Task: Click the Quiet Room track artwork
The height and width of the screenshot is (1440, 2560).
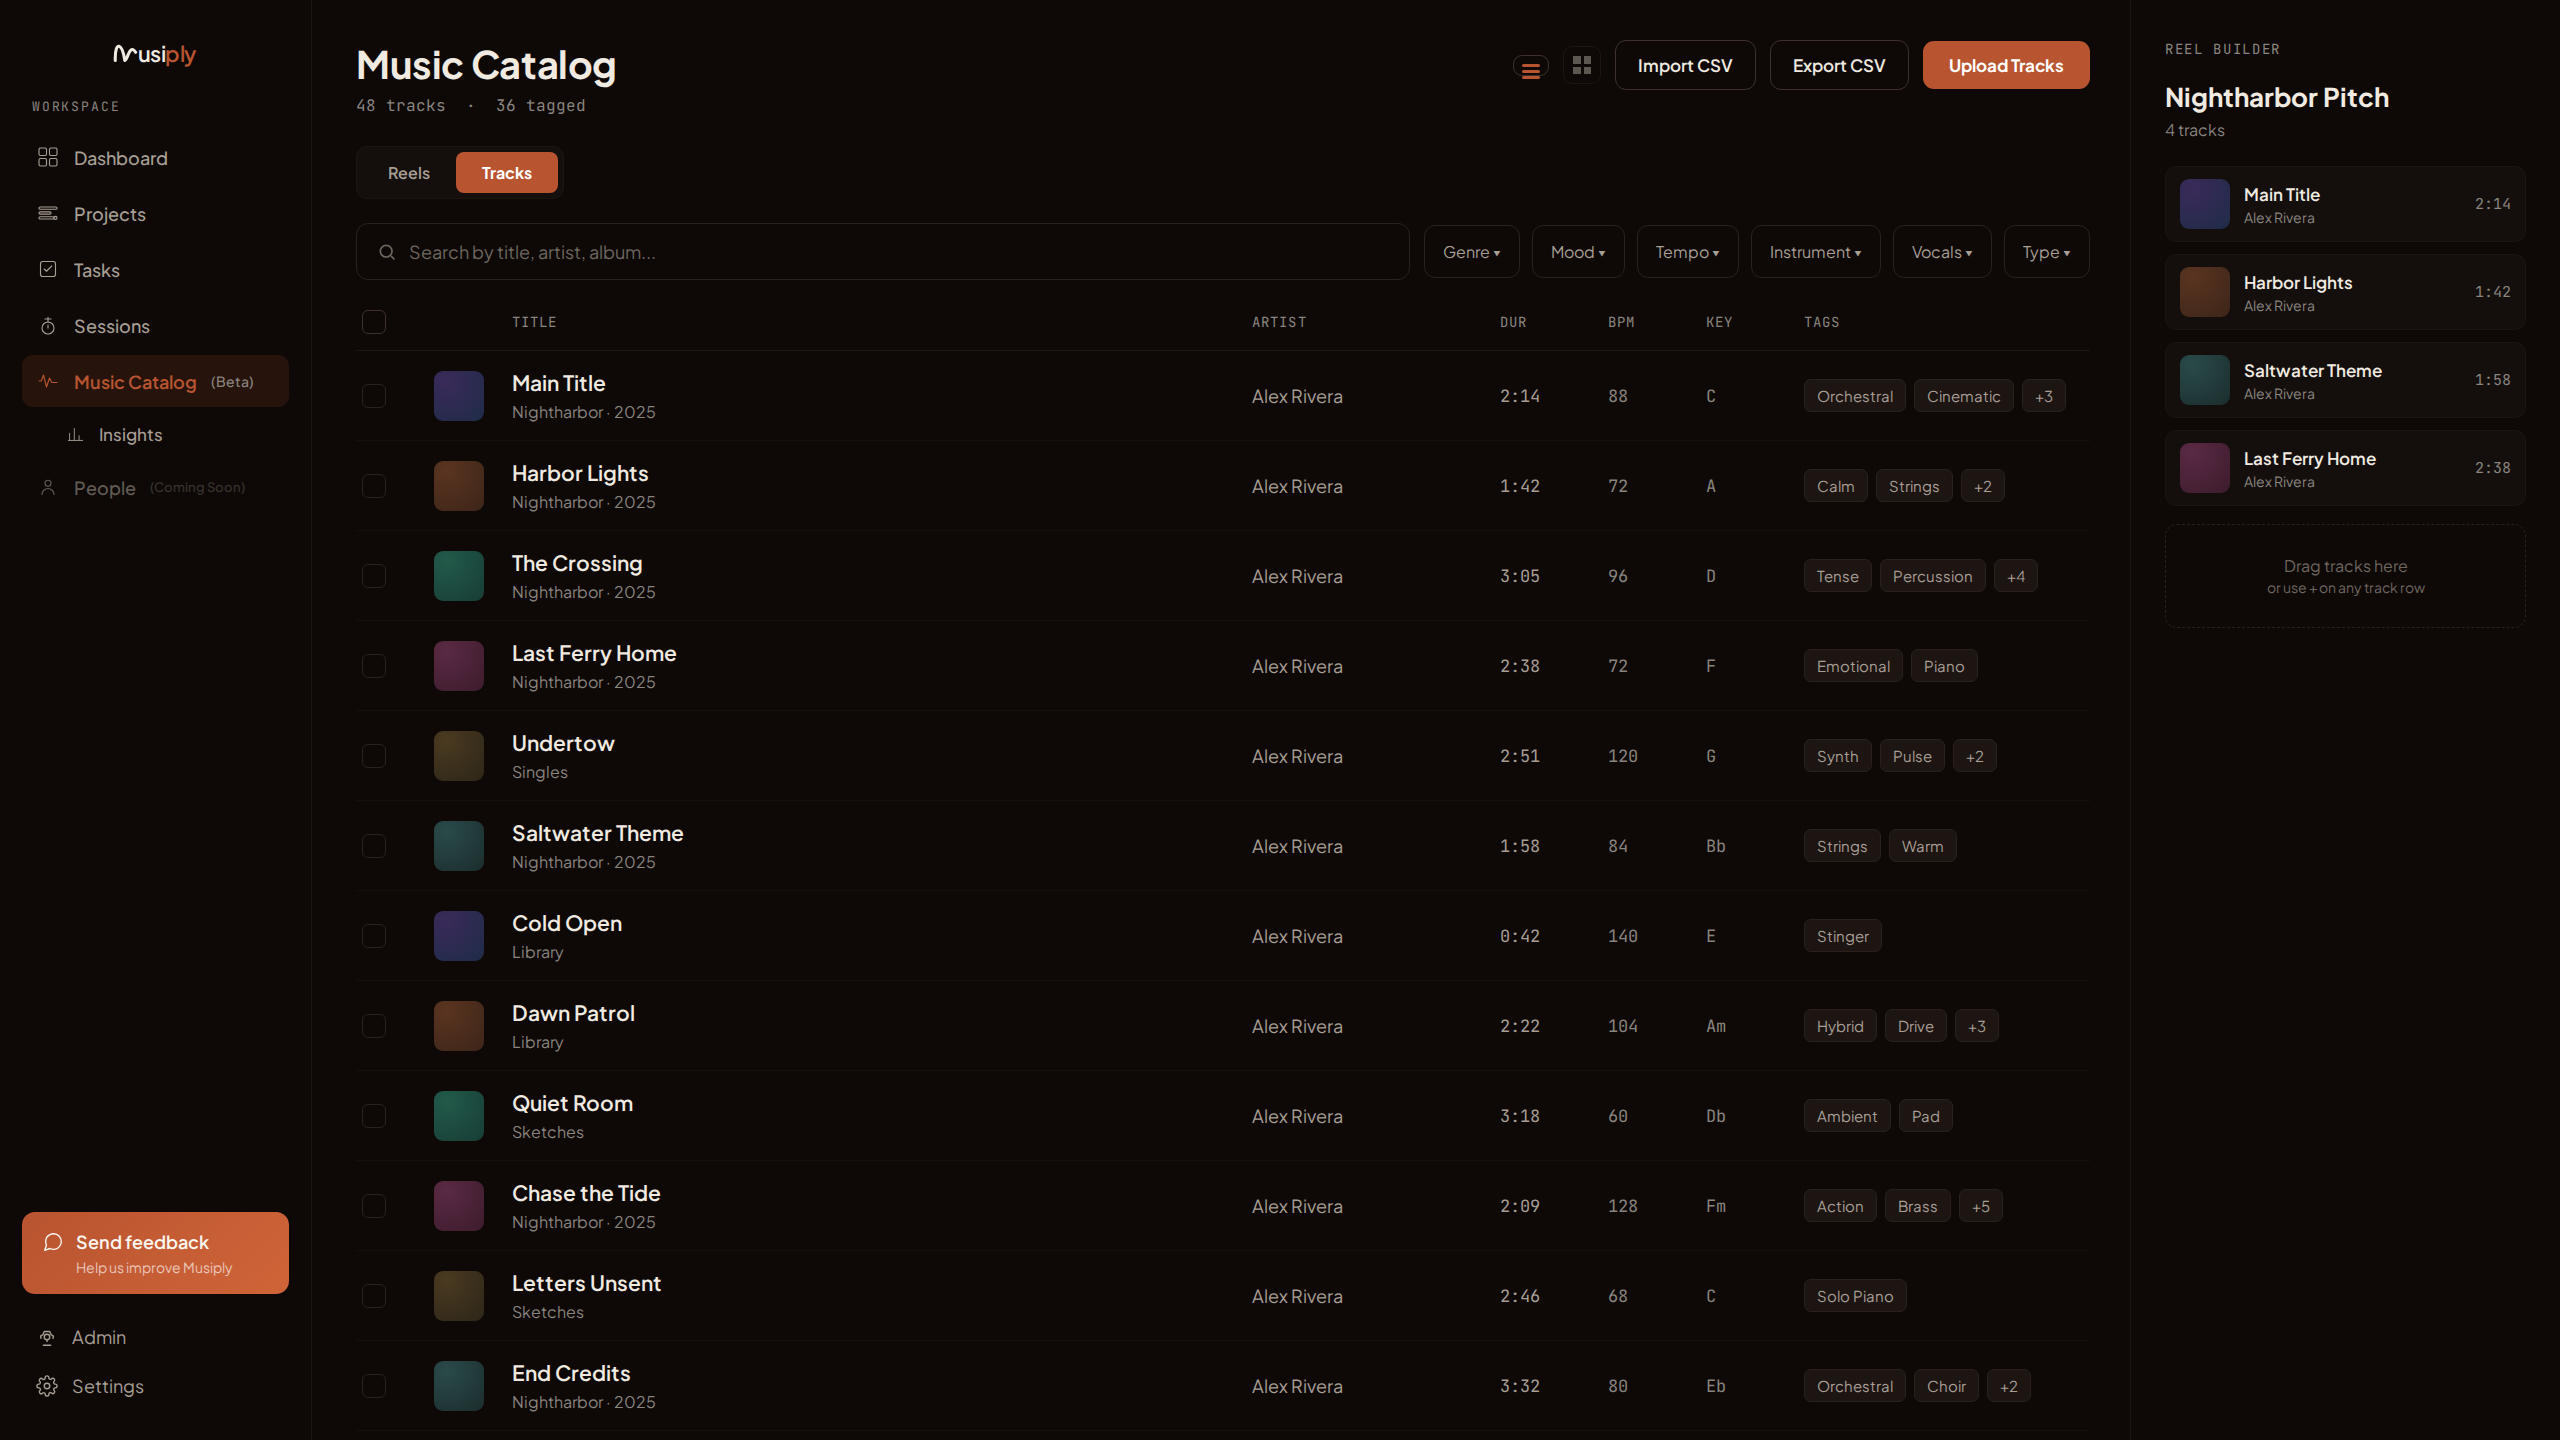Action: point(459,1116)
